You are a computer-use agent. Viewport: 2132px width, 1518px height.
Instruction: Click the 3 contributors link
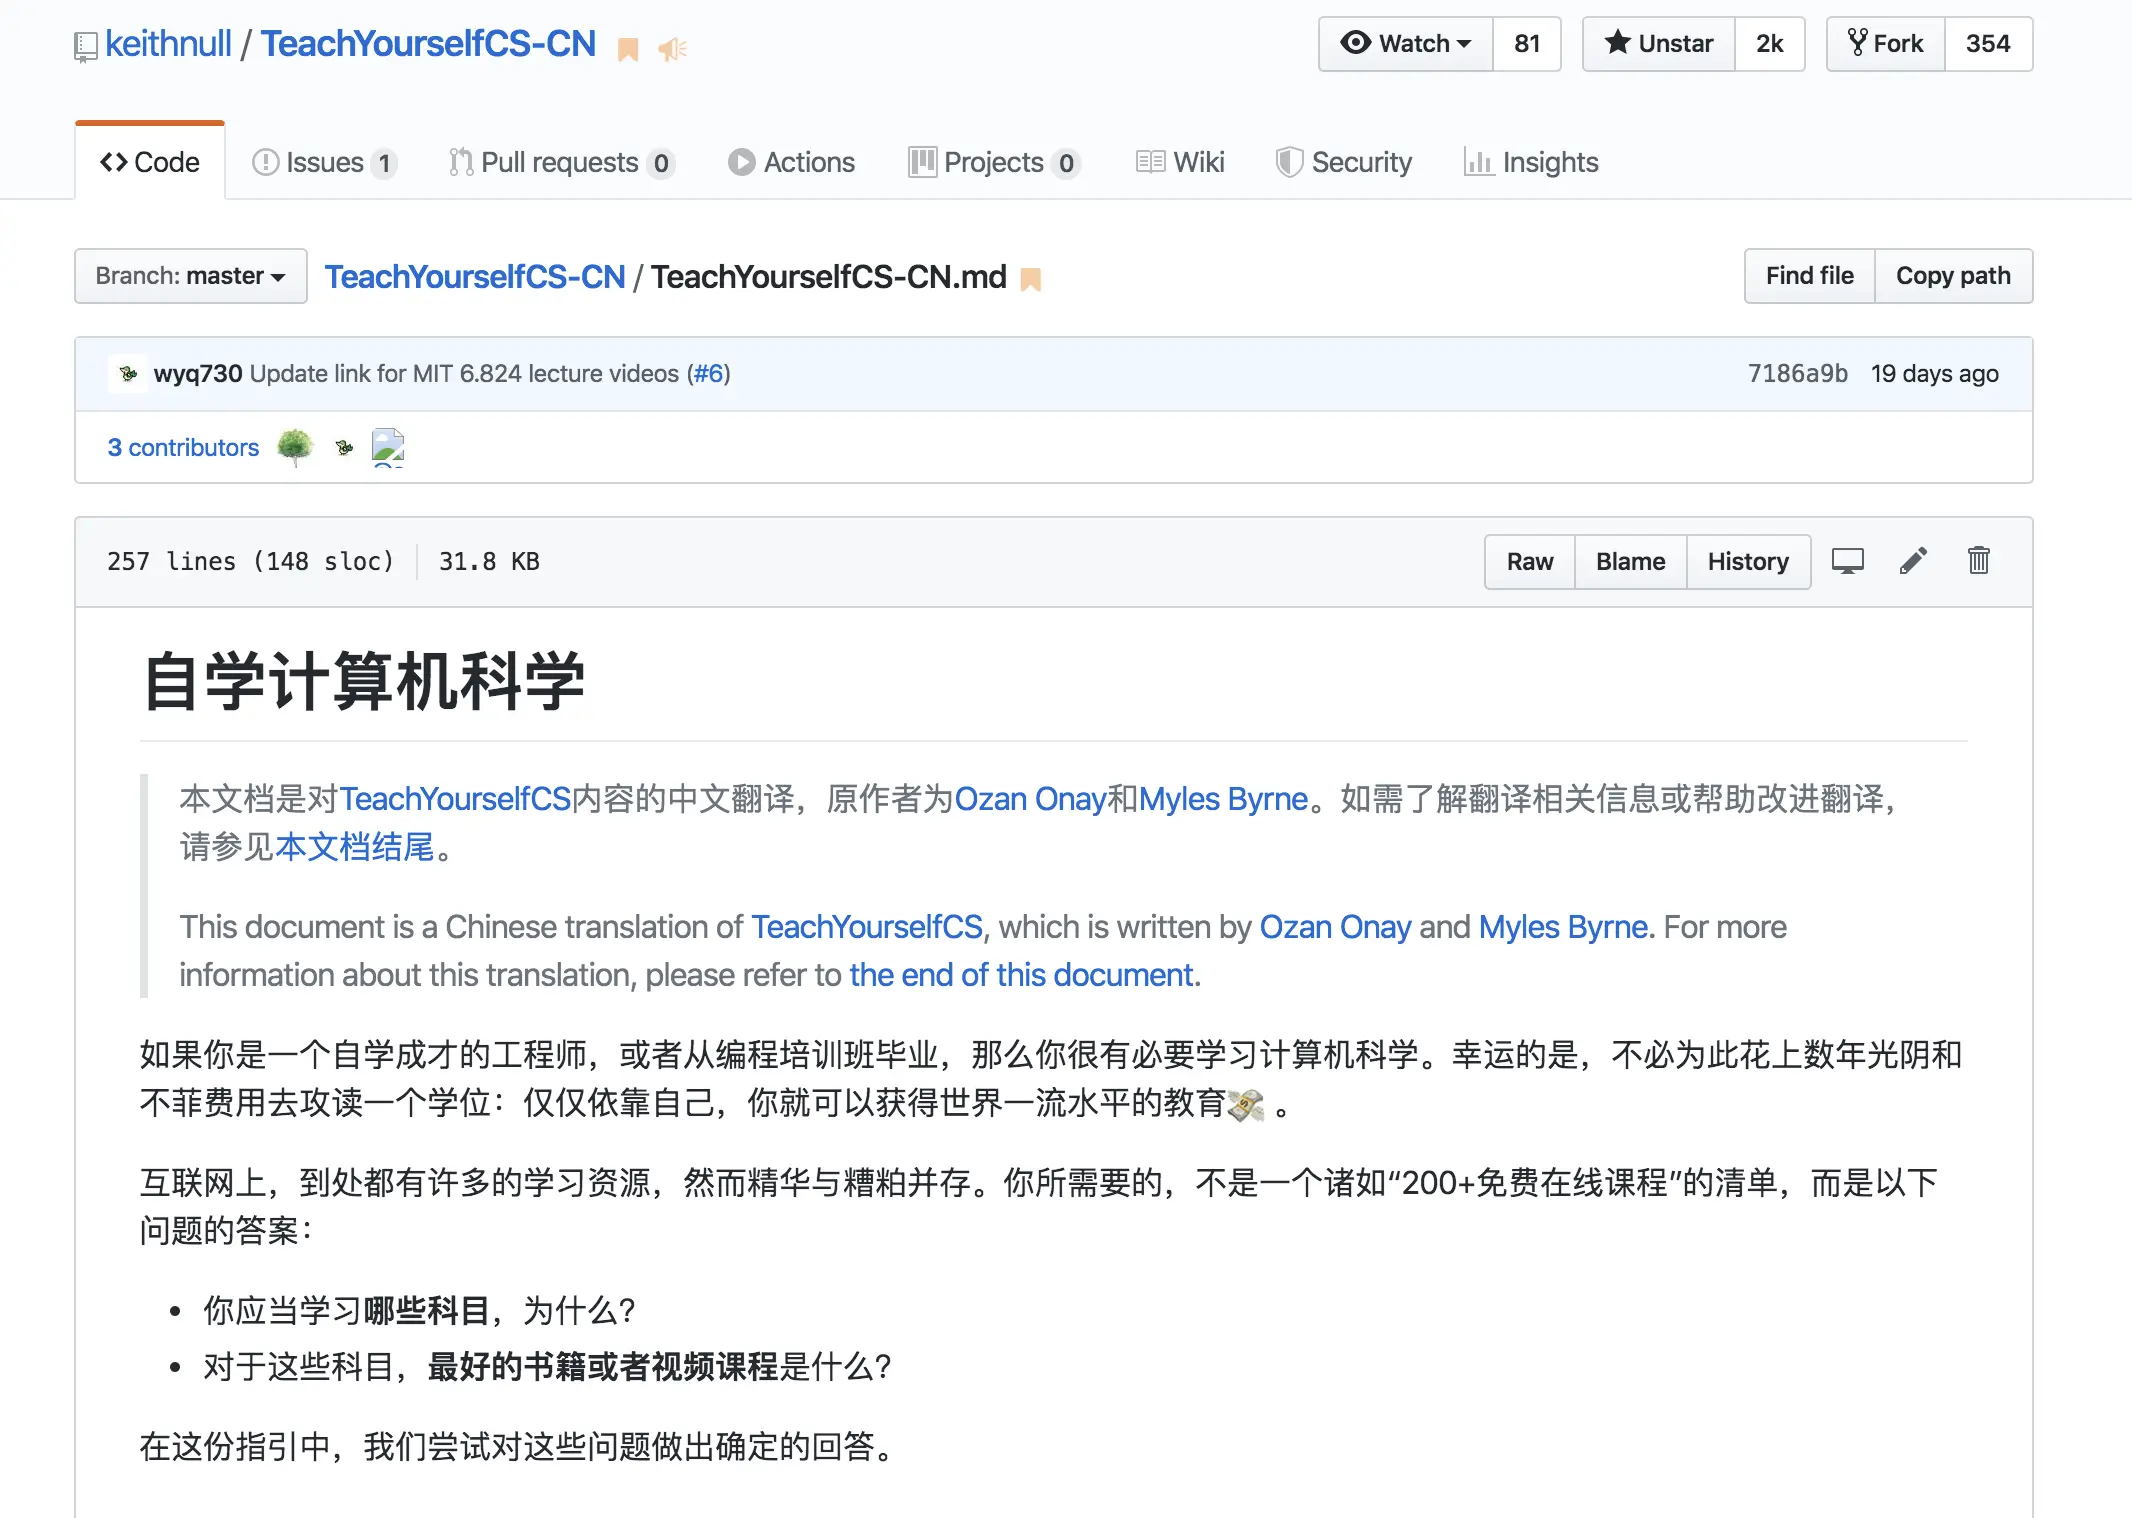[x=183, y=448]
